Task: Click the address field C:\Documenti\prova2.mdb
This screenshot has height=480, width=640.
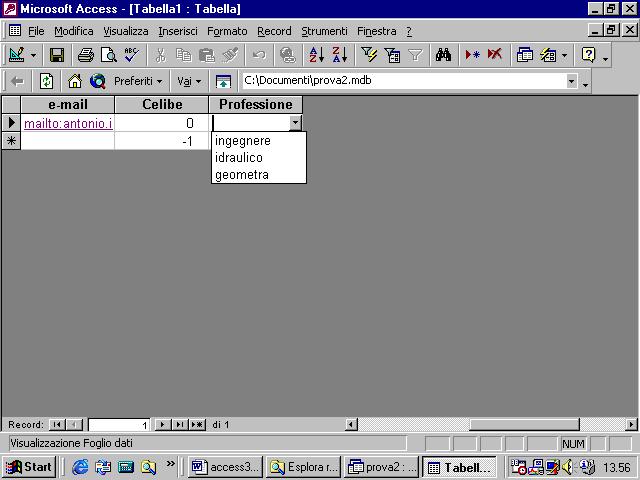Action: tap(404, 80)
